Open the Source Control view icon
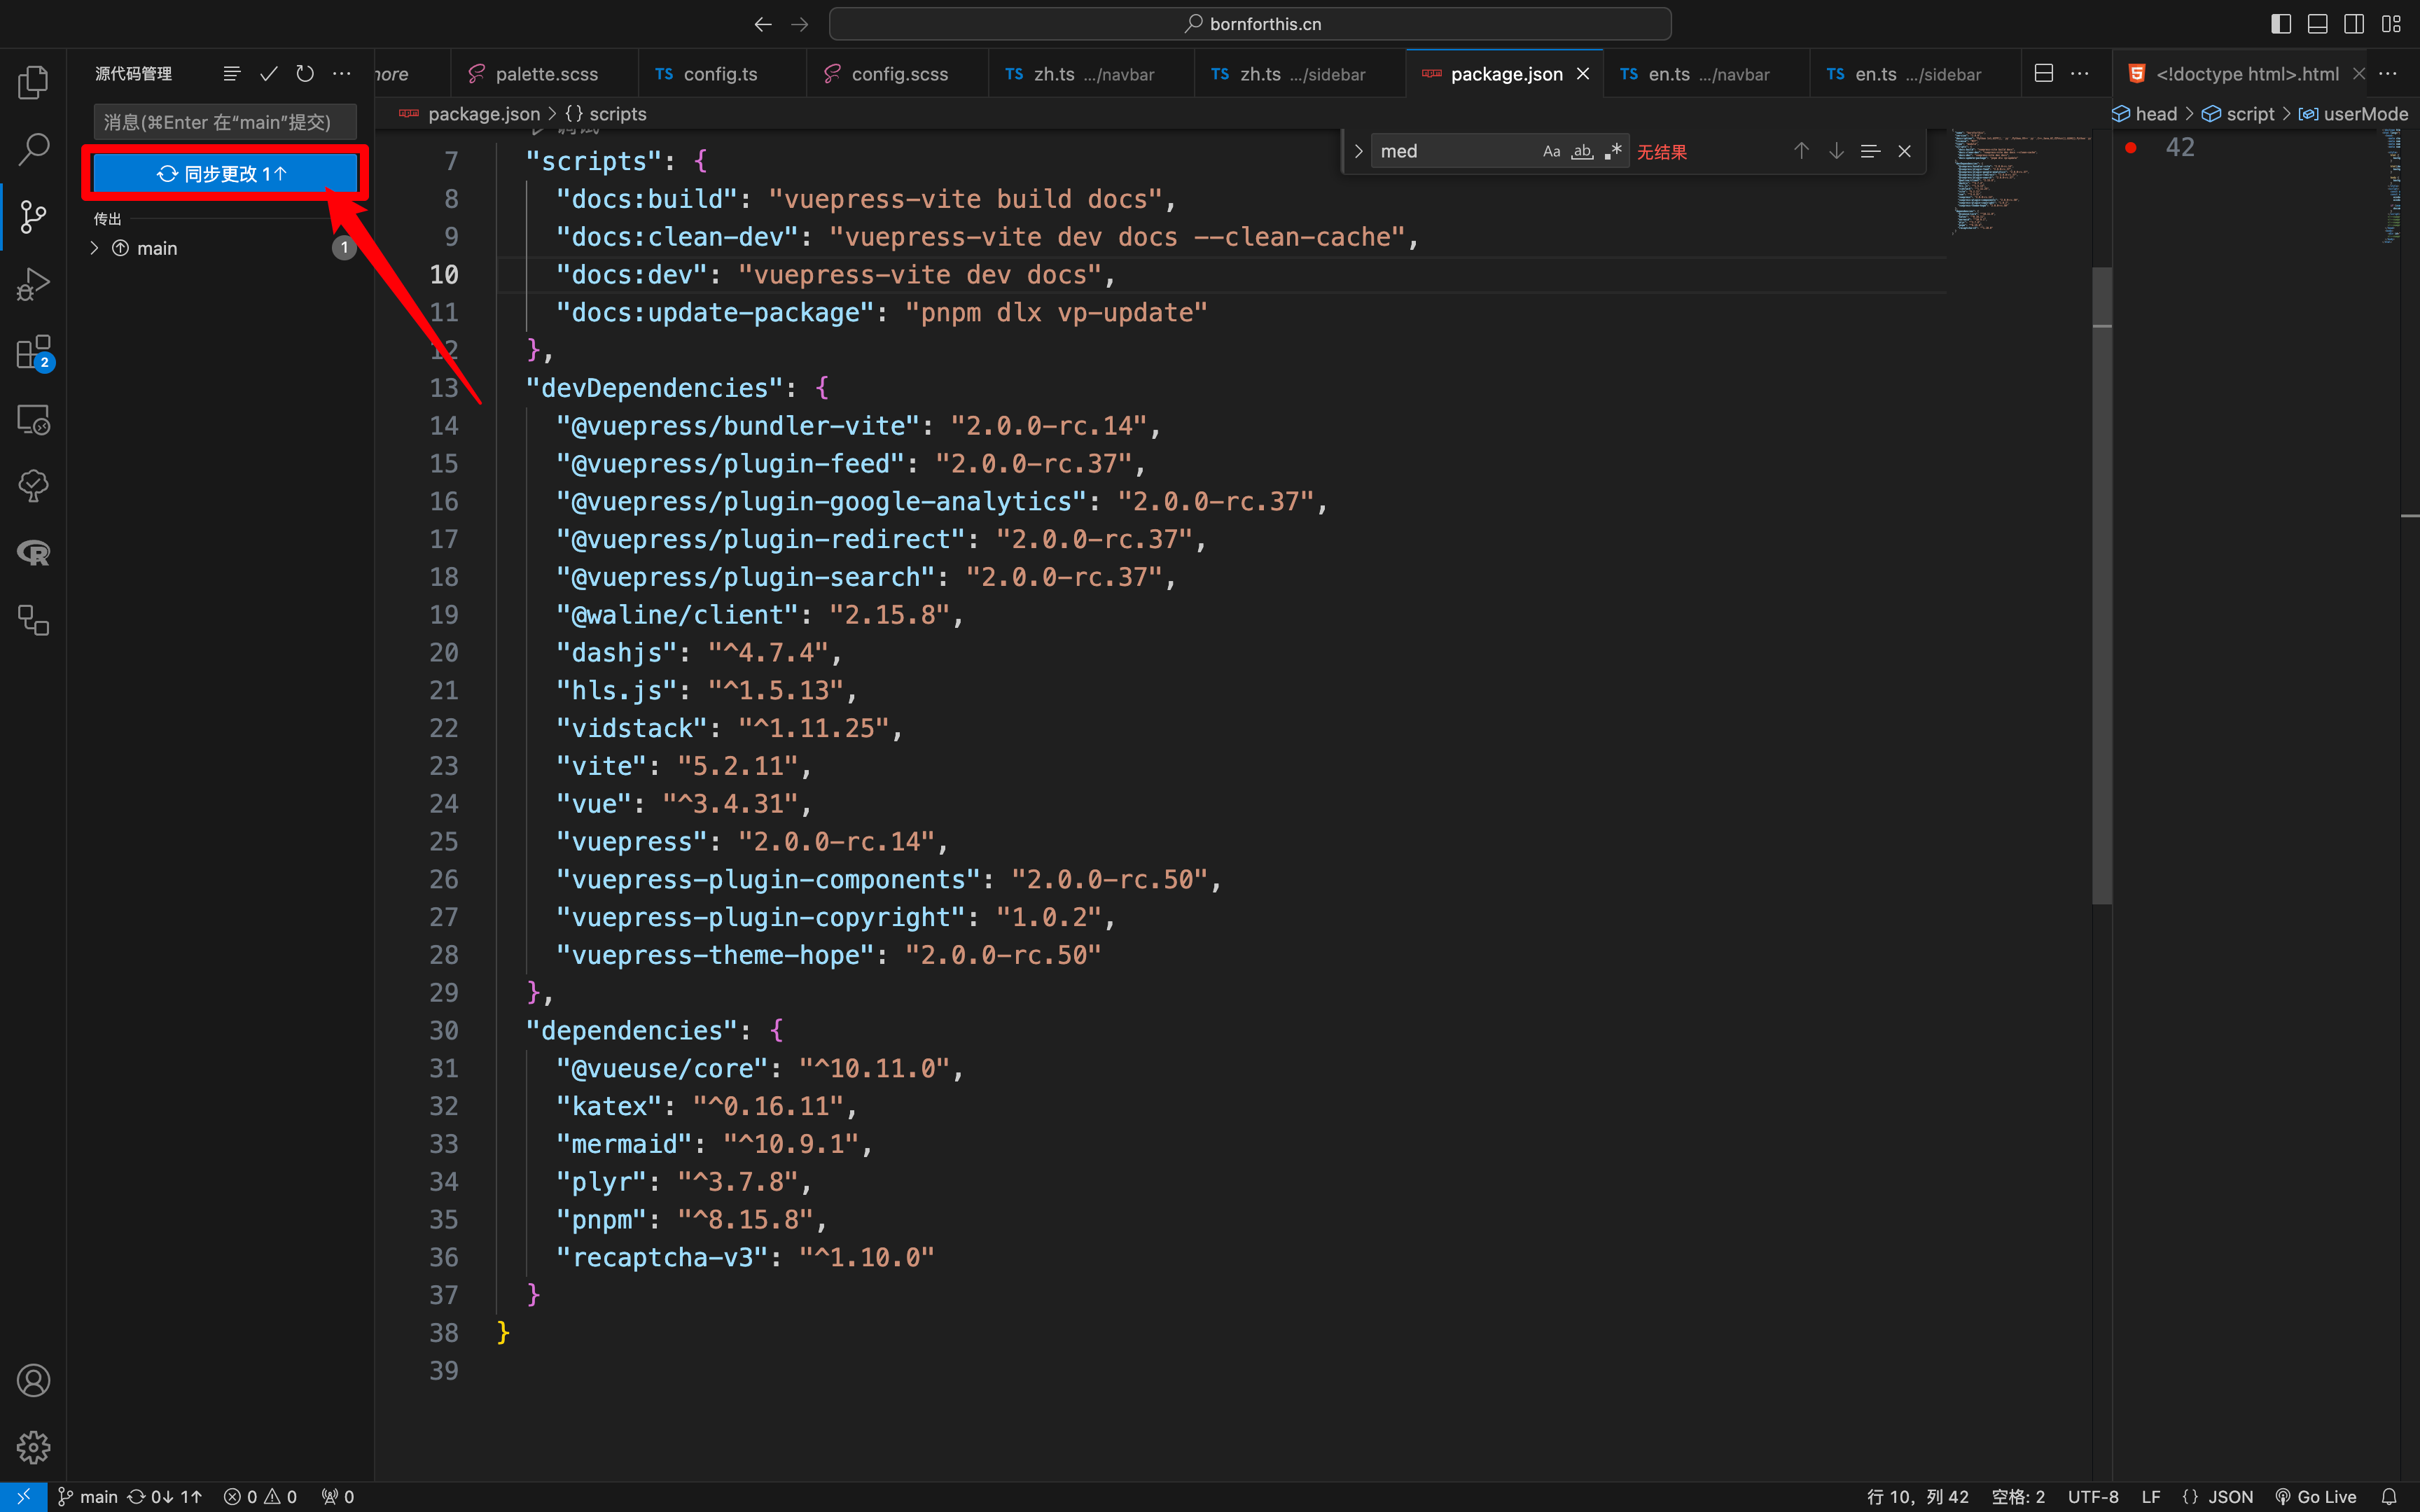Viewport: 2420px width, 1512px height. (33, 216)
